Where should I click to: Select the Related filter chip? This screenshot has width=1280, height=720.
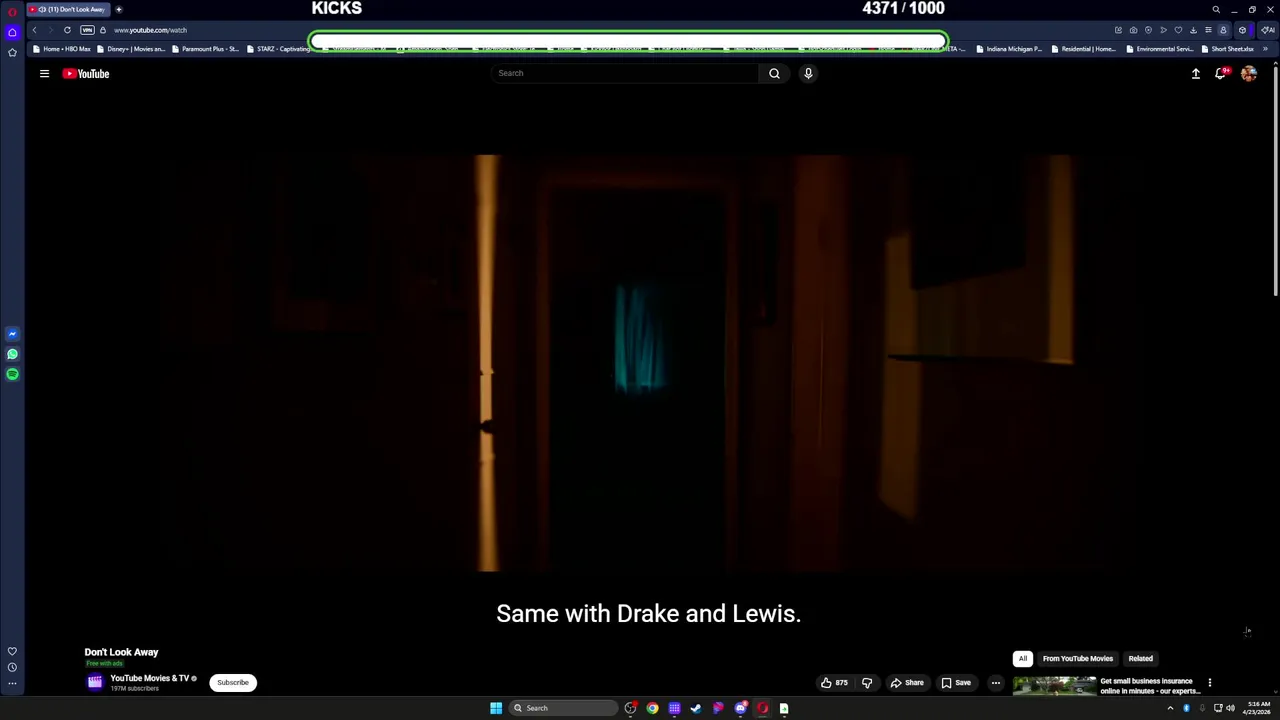[1140, 658]
